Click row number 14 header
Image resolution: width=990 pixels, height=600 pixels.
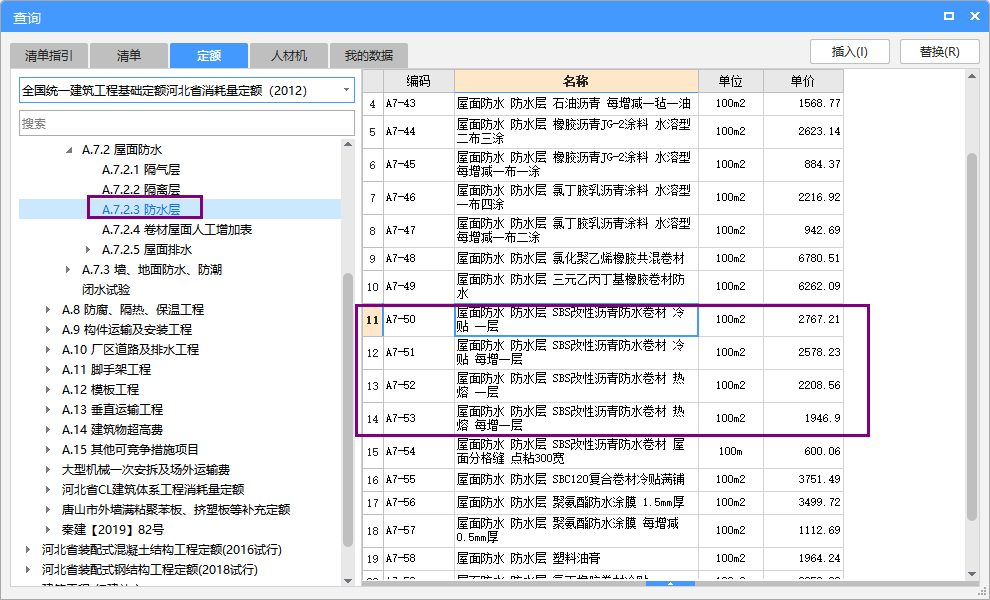pos(373,418)
